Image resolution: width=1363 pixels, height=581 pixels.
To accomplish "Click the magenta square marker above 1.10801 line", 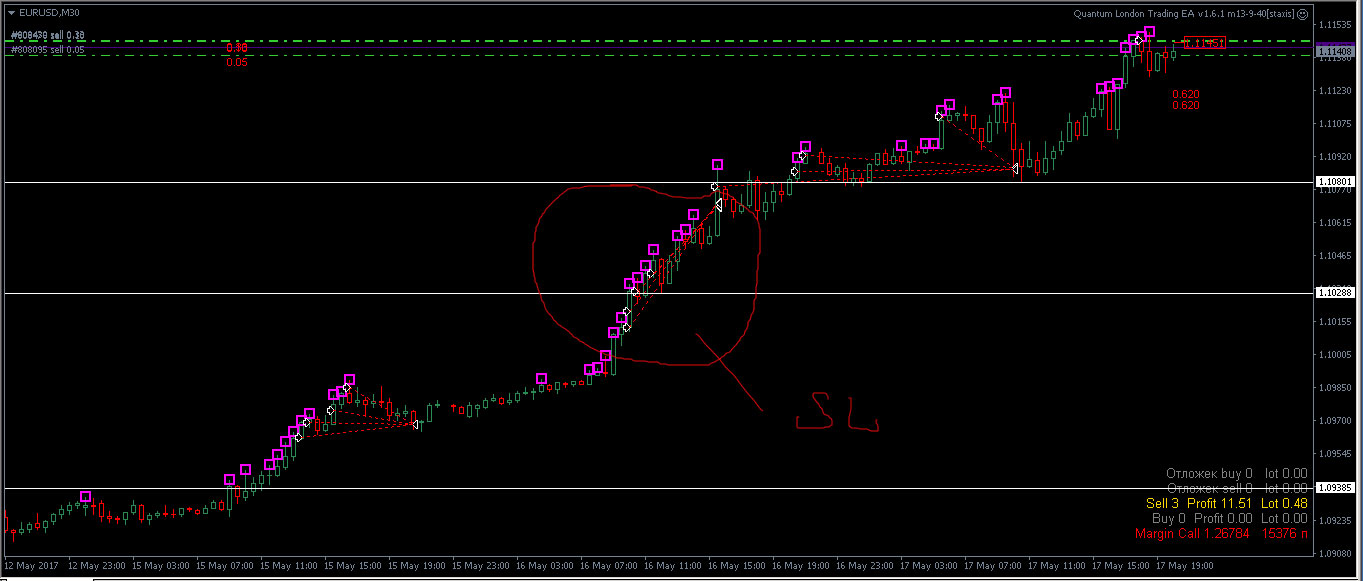I will (717, 165).
